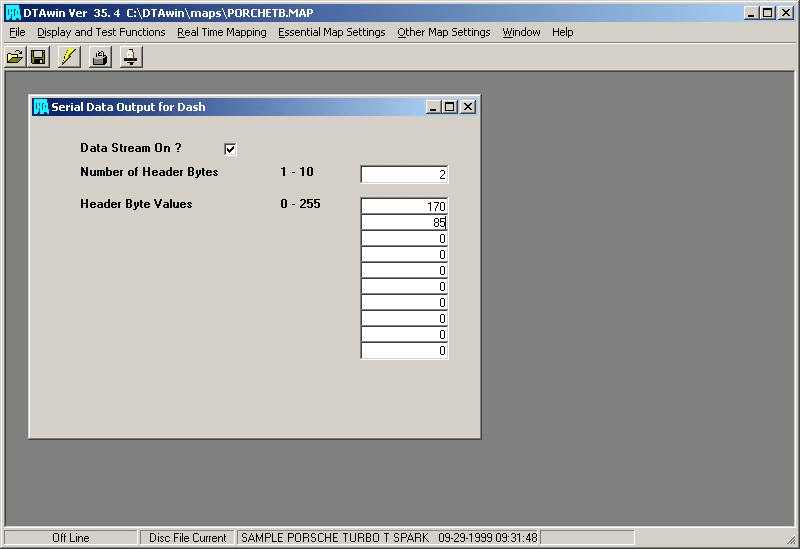
Task: Open Display and Test Functions menu
Action: click(x=101, y=32)
